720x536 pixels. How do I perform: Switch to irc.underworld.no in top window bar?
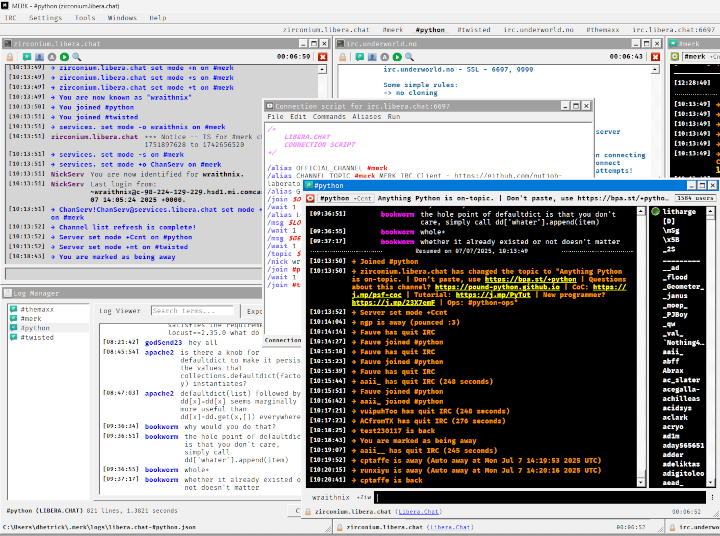pyautogui.click(x=538, y=30)
